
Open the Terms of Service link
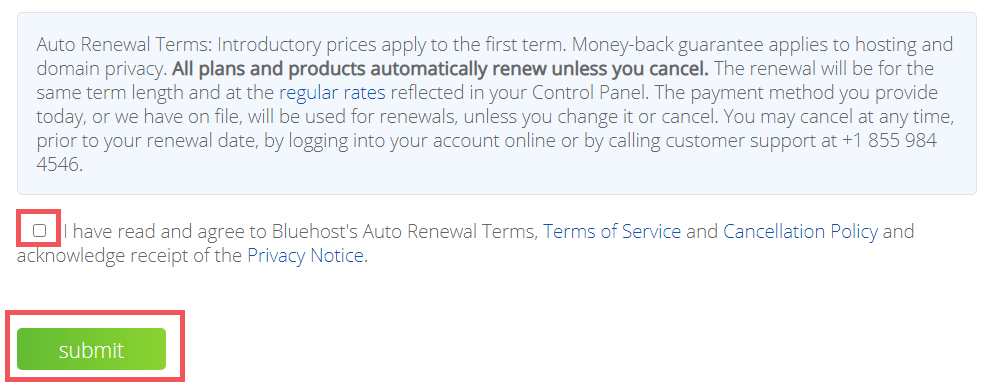(x=612, y=231)
